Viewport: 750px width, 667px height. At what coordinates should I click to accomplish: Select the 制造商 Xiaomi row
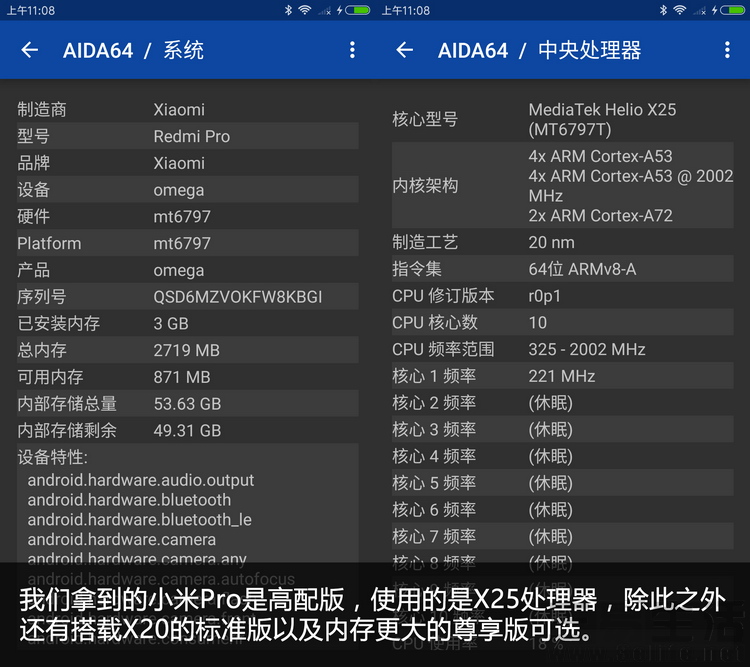(188, 110)
